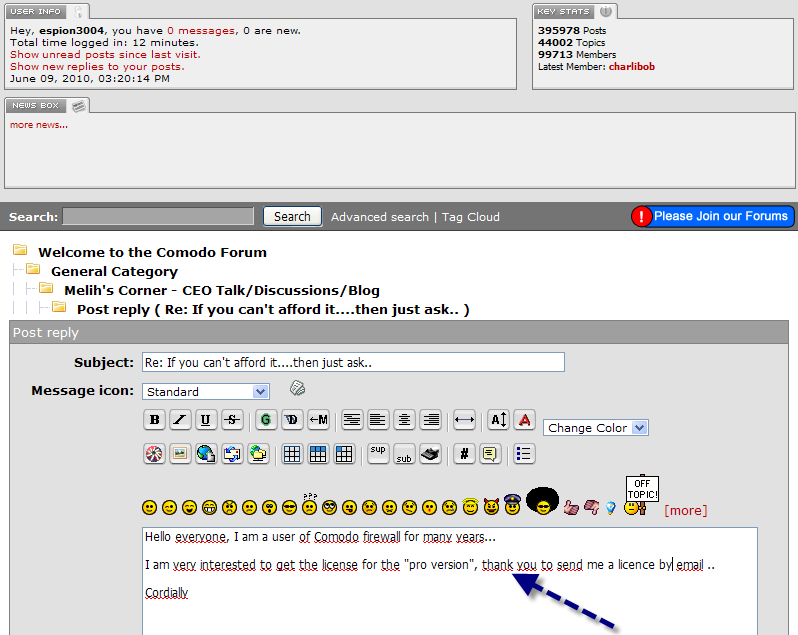This screenshot has height=635, width=798.
Task: Click the espion3004 username text
Action: 72,31
